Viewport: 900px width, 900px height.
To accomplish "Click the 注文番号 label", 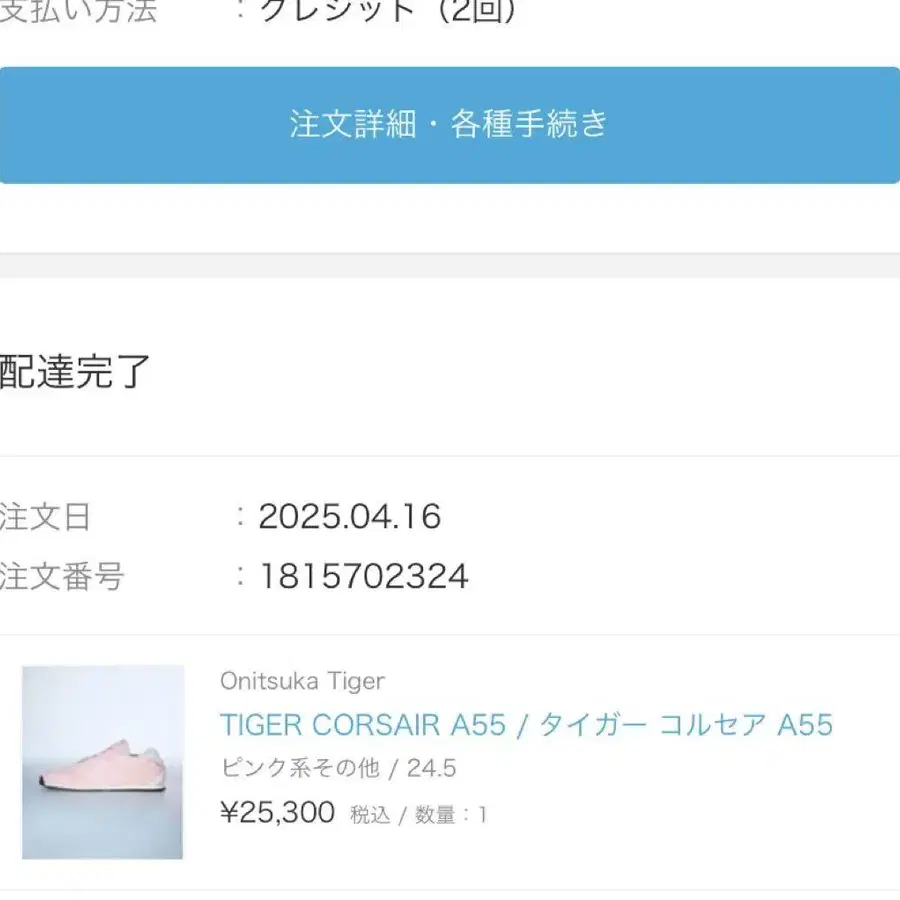I will pos(61,577).
